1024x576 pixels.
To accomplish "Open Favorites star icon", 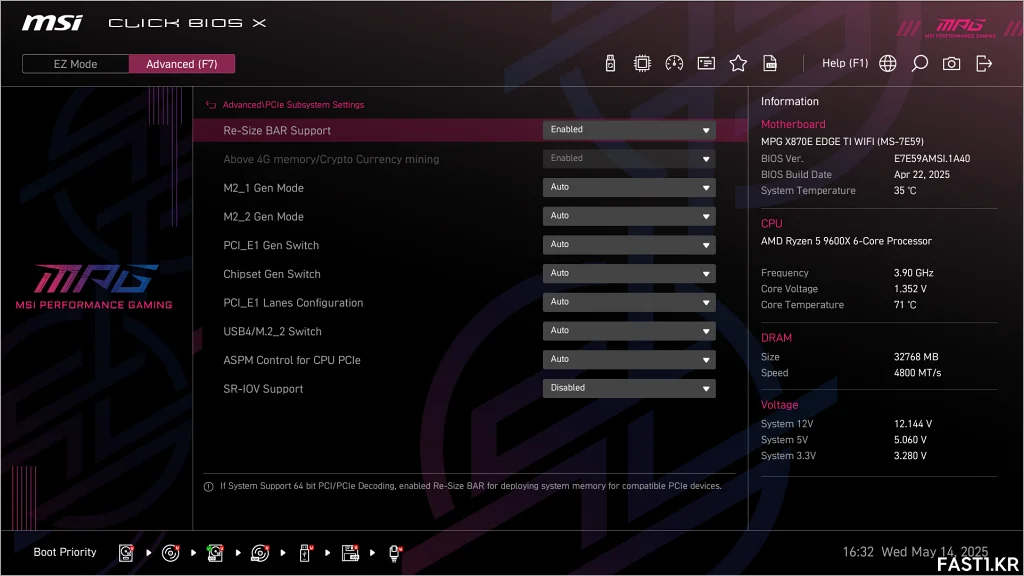I will (738, 63).
